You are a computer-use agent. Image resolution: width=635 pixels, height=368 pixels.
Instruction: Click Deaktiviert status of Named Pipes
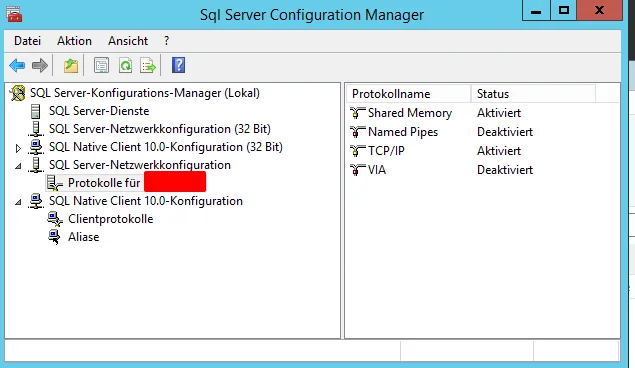[505, 132]
